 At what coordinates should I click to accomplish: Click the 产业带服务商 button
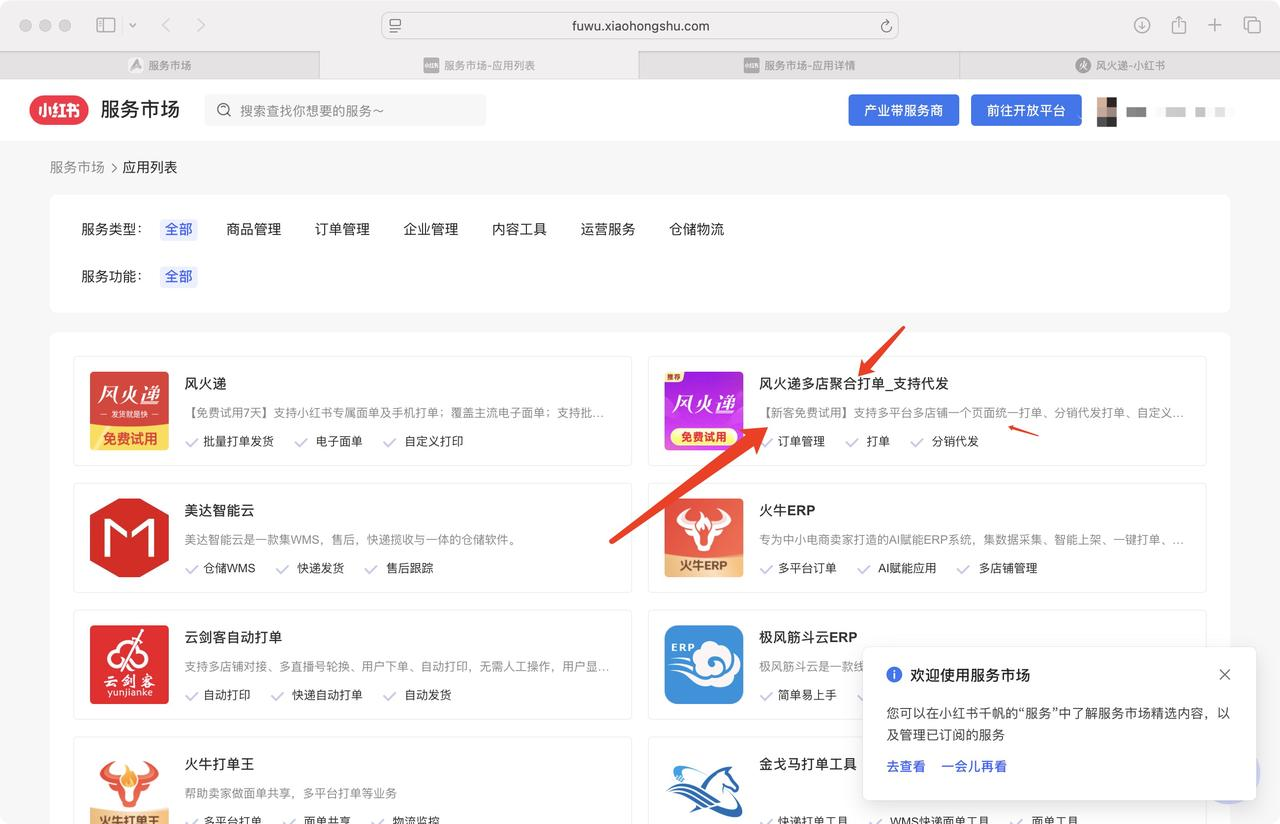[903, 110]
